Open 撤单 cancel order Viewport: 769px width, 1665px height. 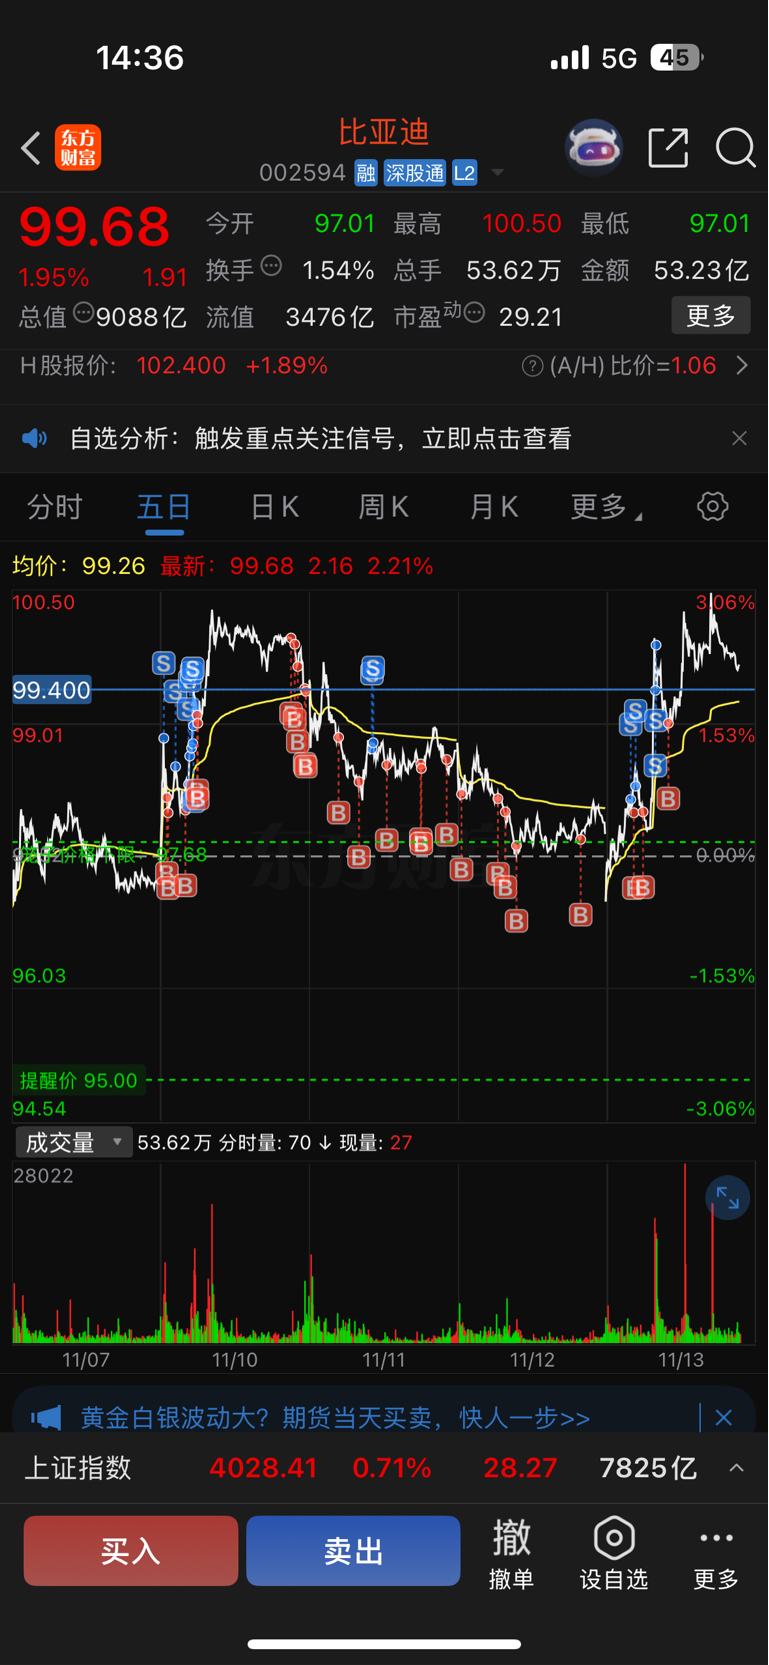(511, 1554)
